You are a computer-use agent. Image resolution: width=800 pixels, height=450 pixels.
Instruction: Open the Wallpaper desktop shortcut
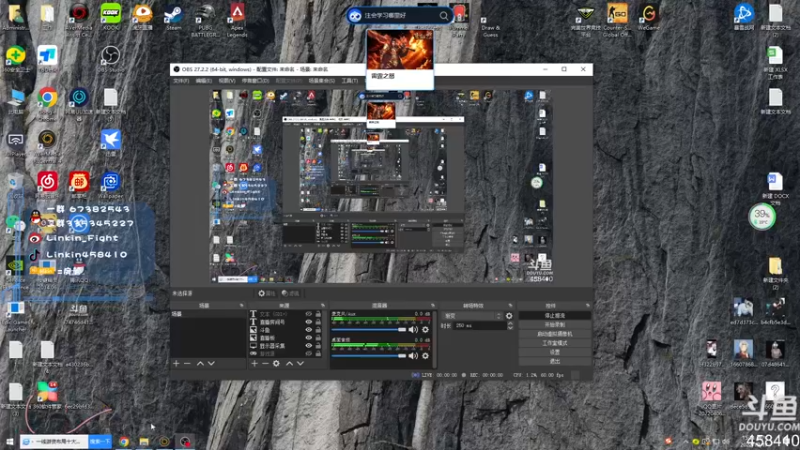pos(111,186)
